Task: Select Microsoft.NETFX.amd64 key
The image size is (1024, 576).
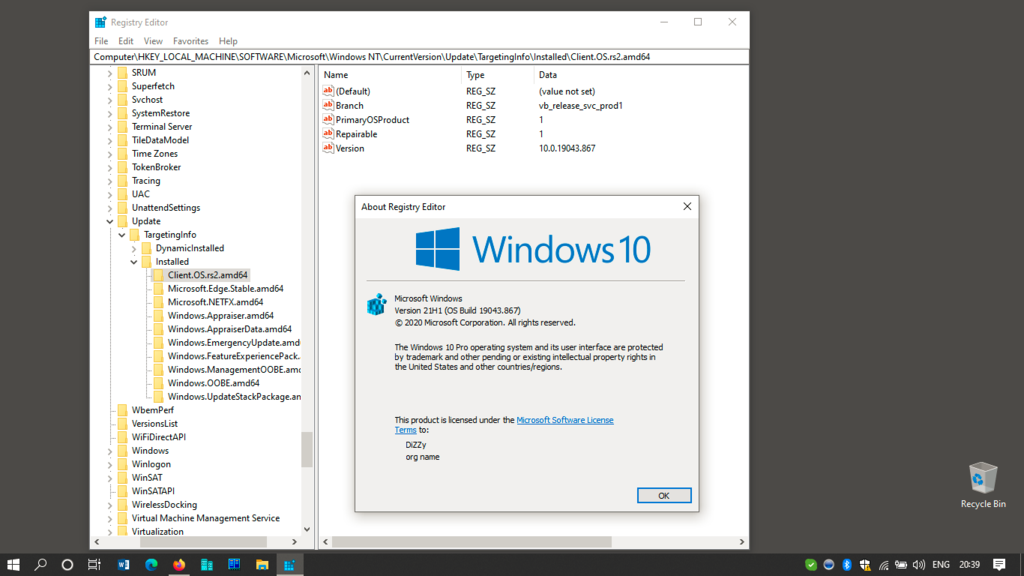Action: (216, 302)
